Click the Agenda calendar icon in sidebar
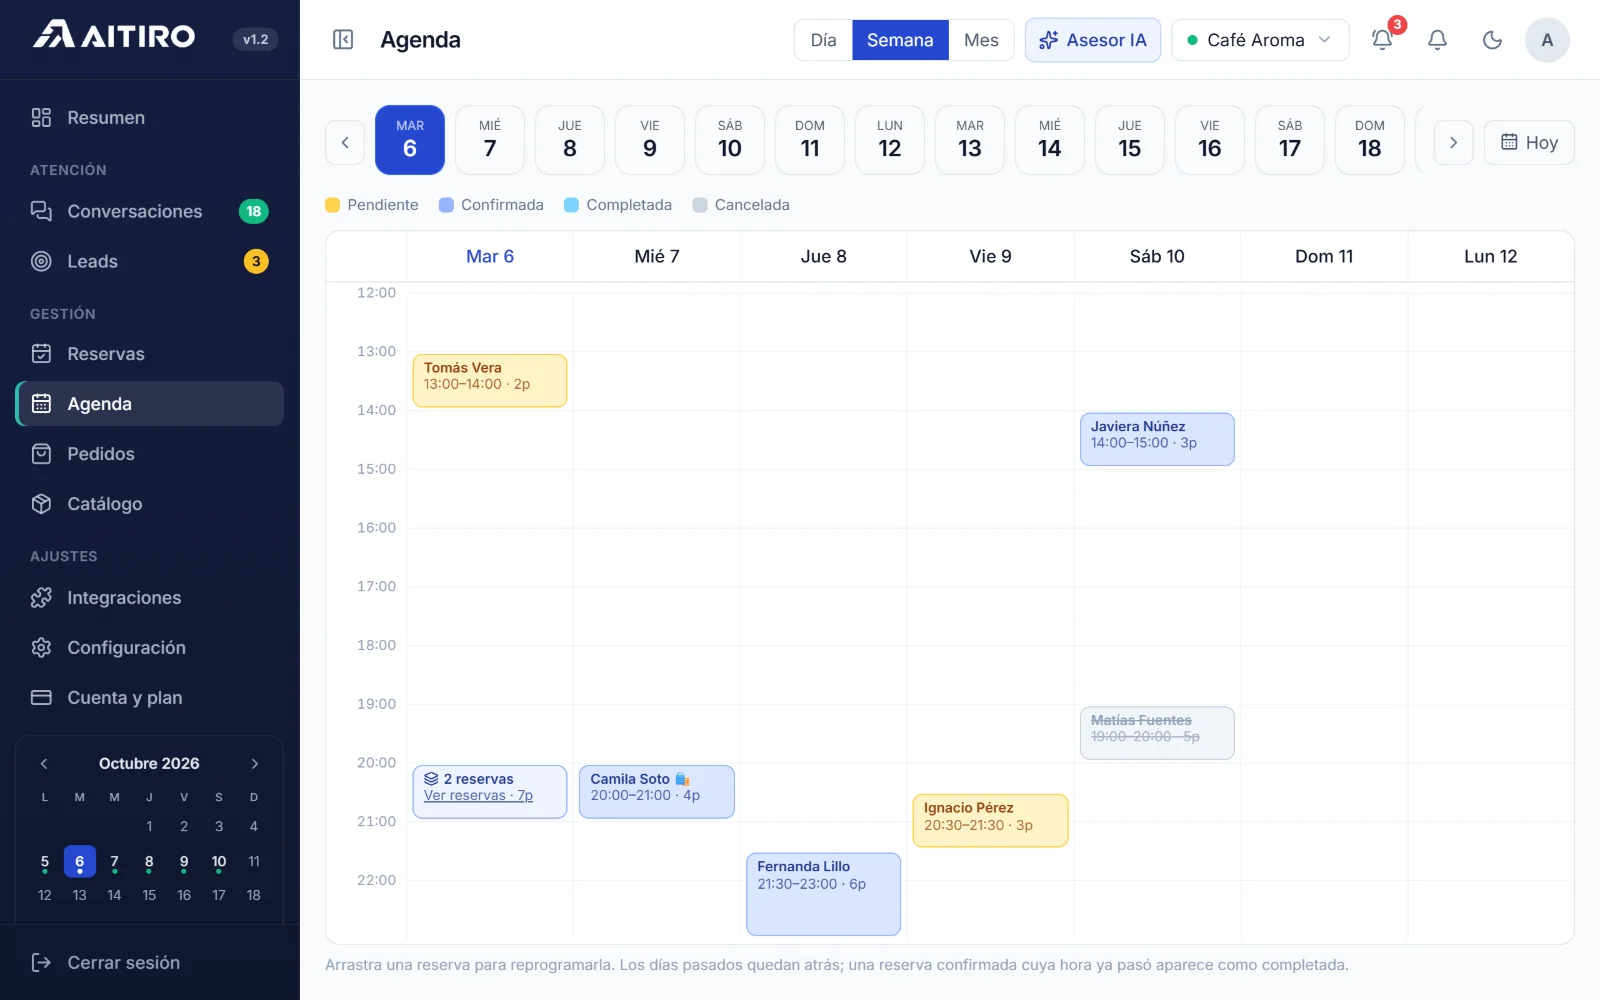Image resolution: width=1600 pixels, height=1000 pixels. [41, 404]
